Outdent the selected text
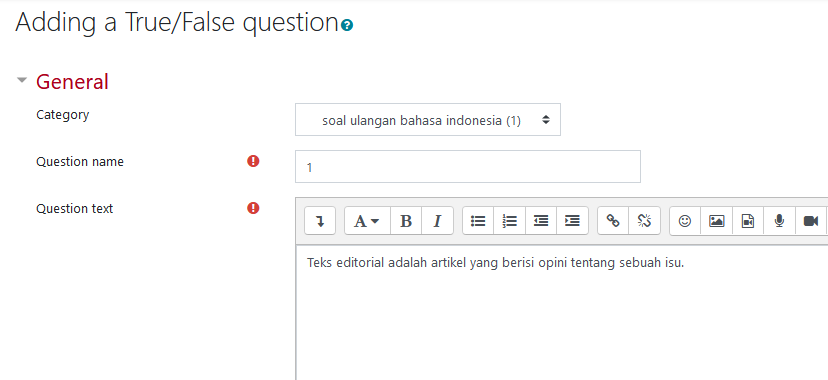The image size is (828, 380). [x=541, y=221]
